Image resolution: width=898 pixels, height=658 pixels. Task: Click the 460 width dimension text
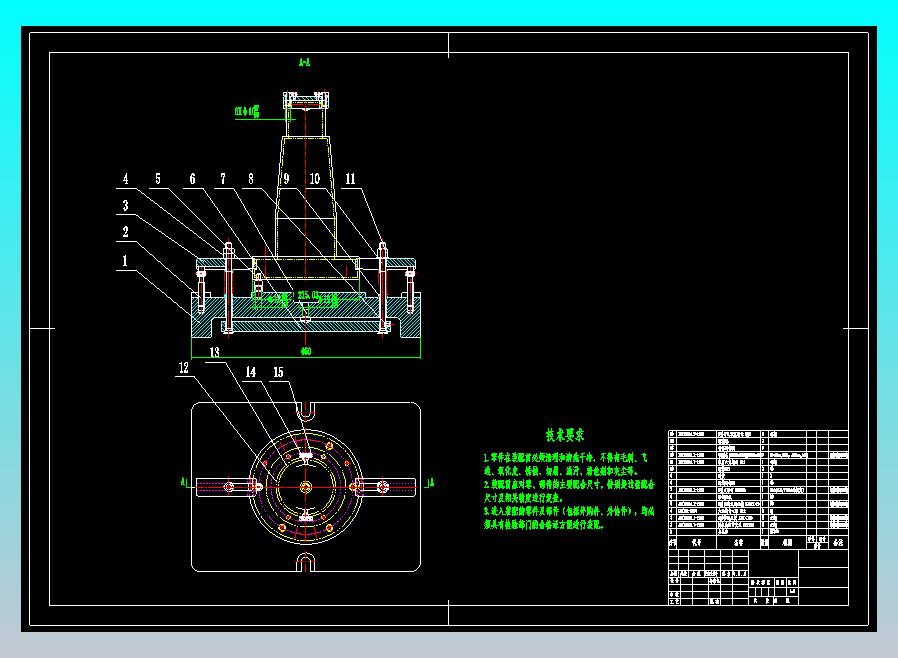[306, 351]
